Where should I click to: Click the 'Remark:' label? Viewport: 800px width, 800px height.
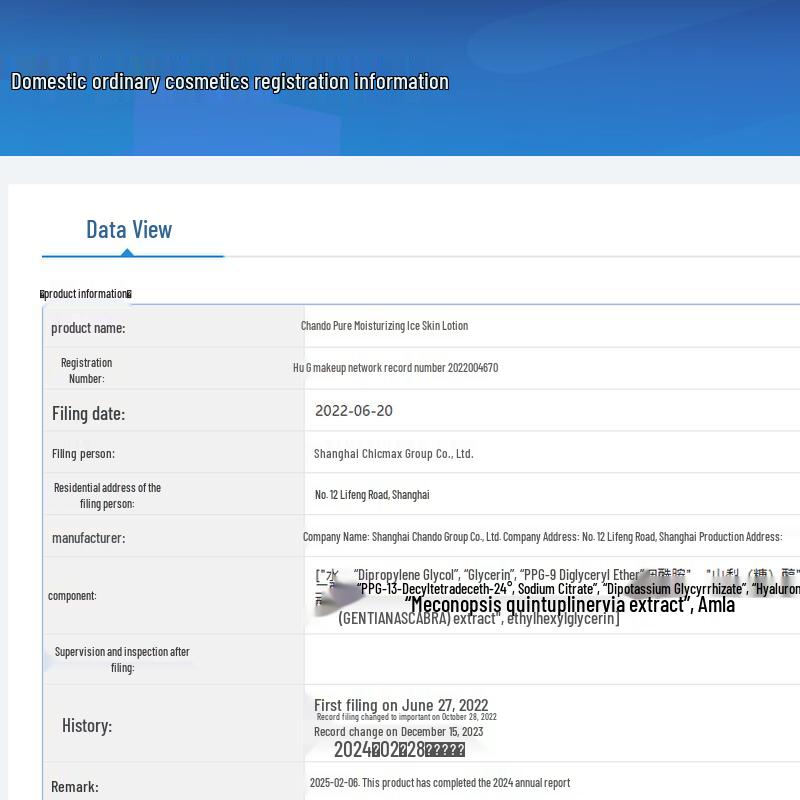point(74,787)
